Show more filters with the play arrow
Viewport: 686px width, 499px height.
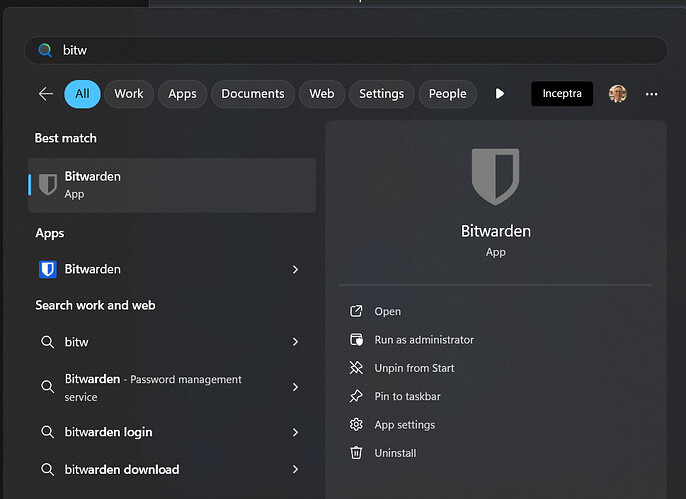click(x=500, y=94)
